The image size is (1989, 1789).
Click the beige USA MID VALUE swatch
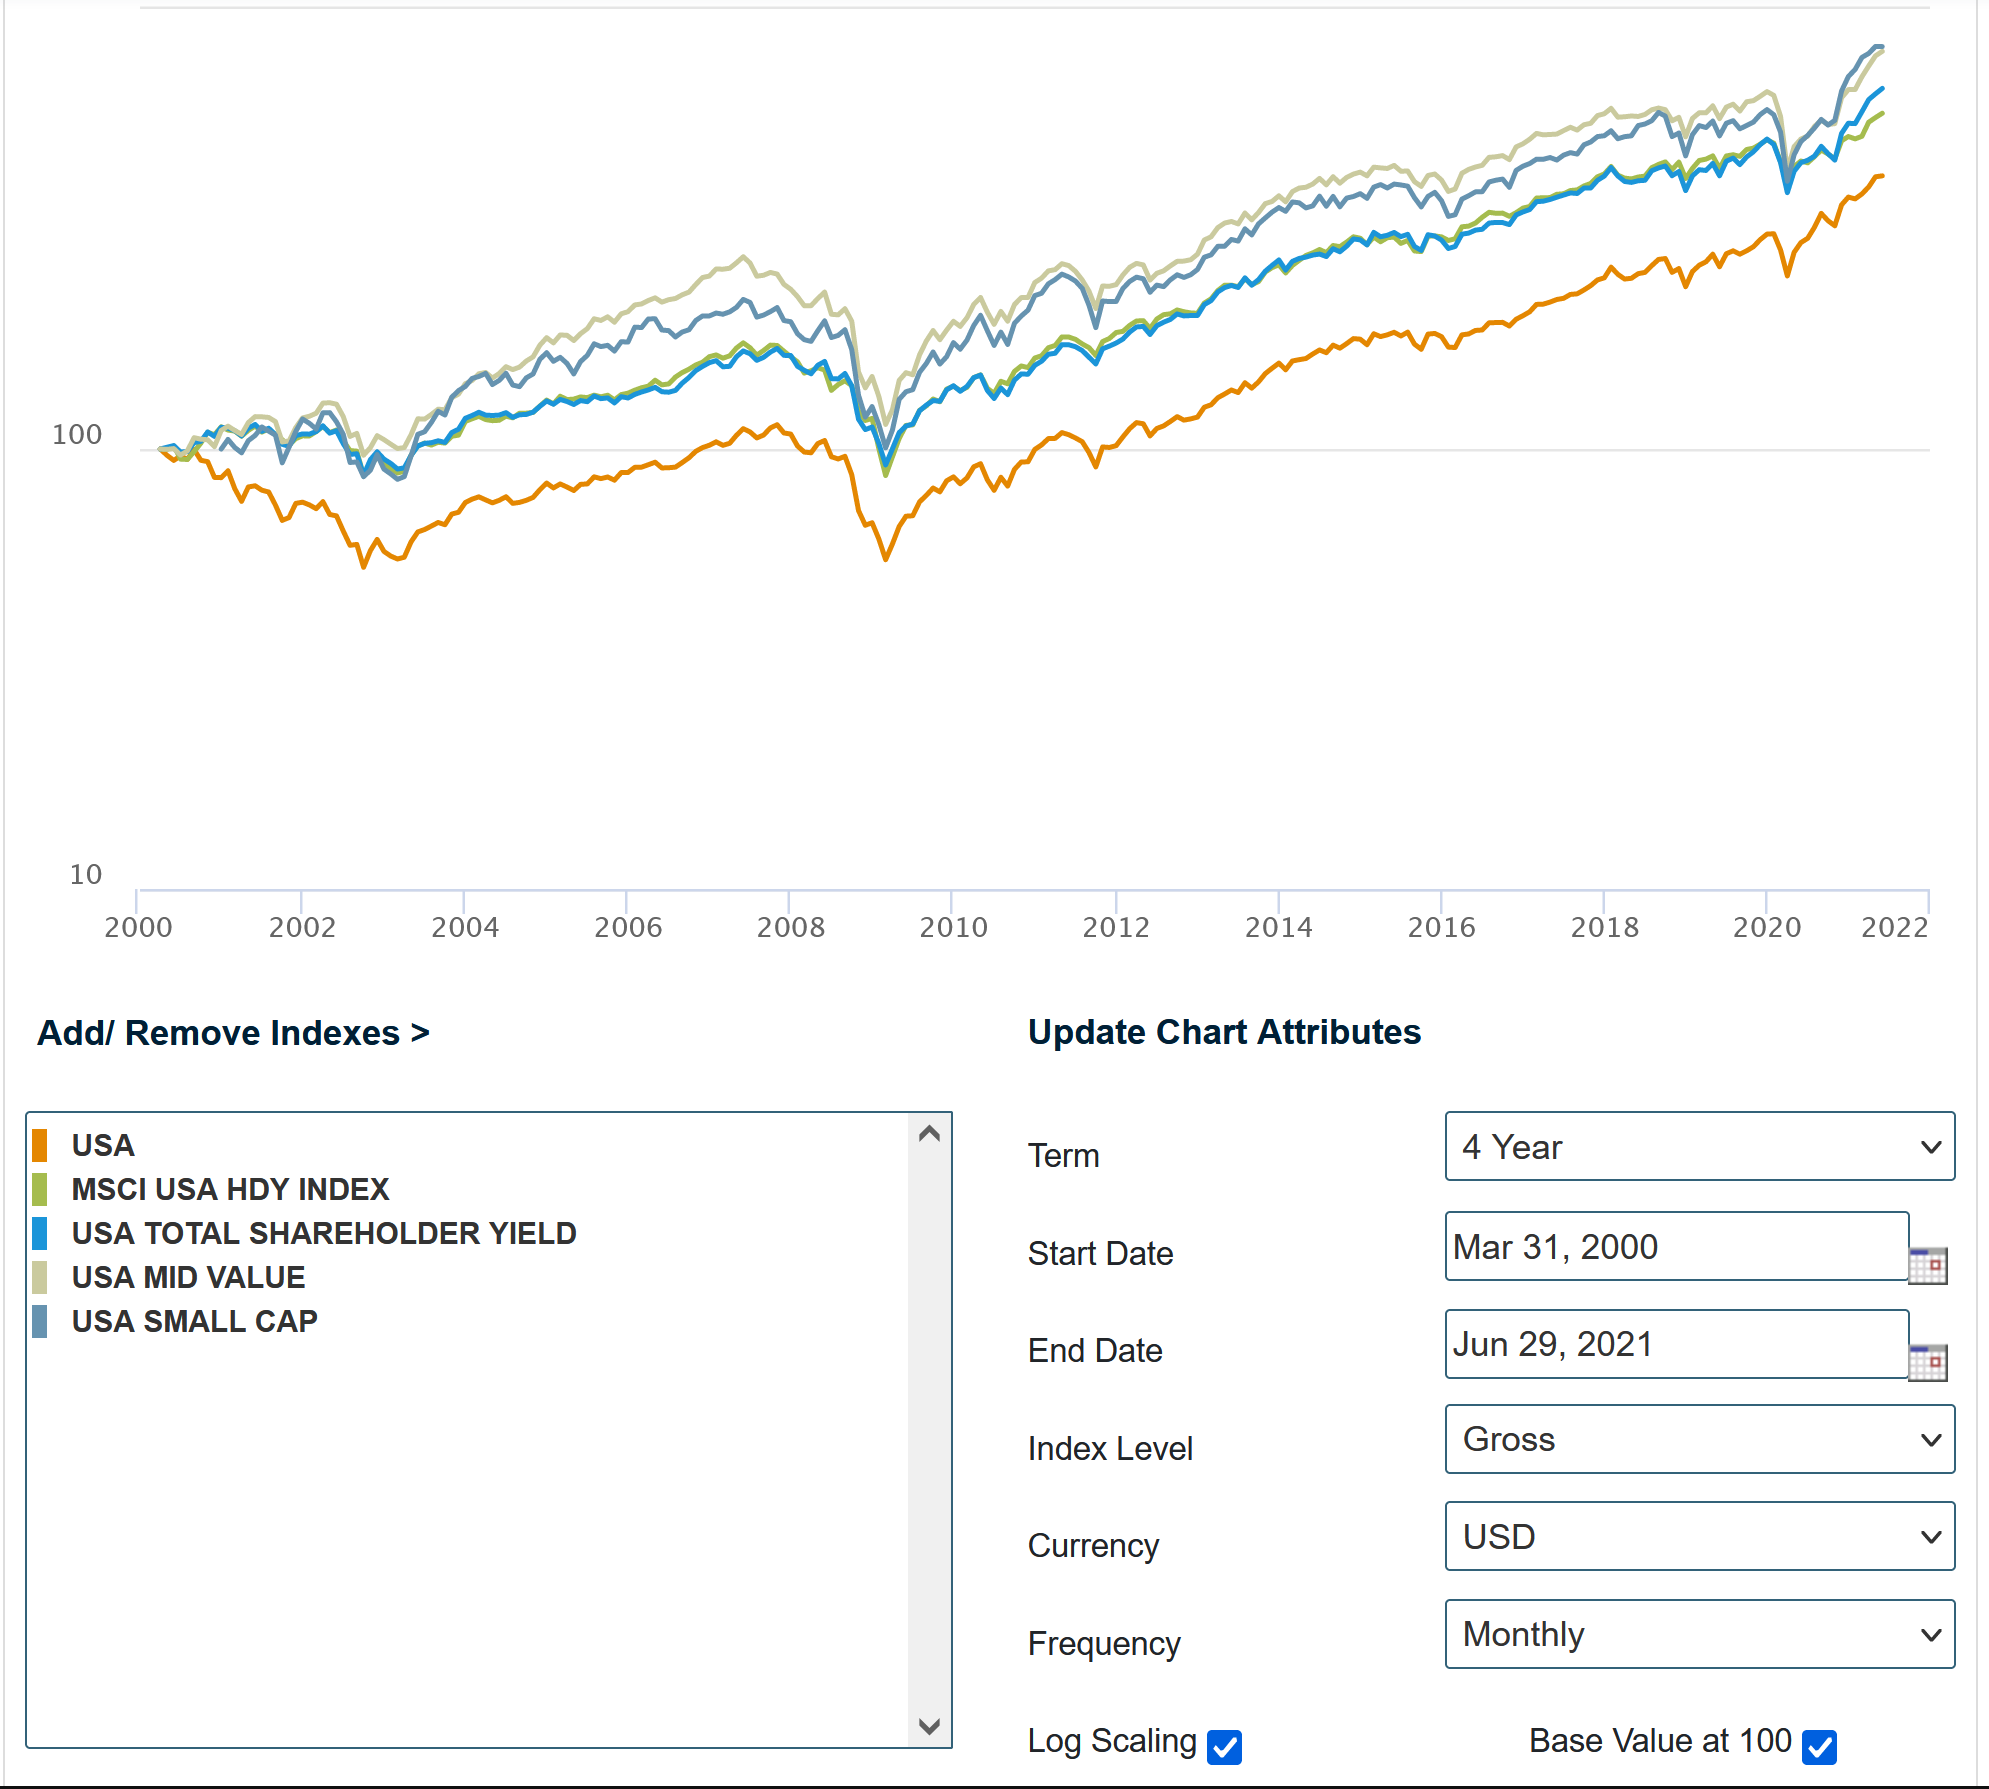pos(40,1277)
